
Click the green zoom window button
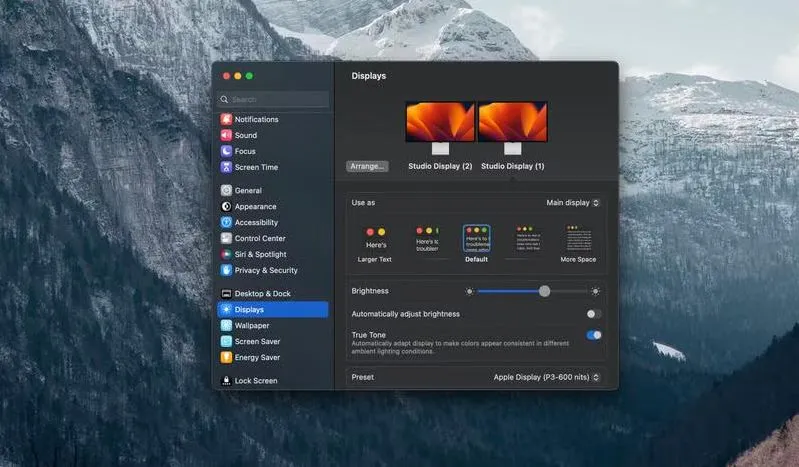point(249,76)
